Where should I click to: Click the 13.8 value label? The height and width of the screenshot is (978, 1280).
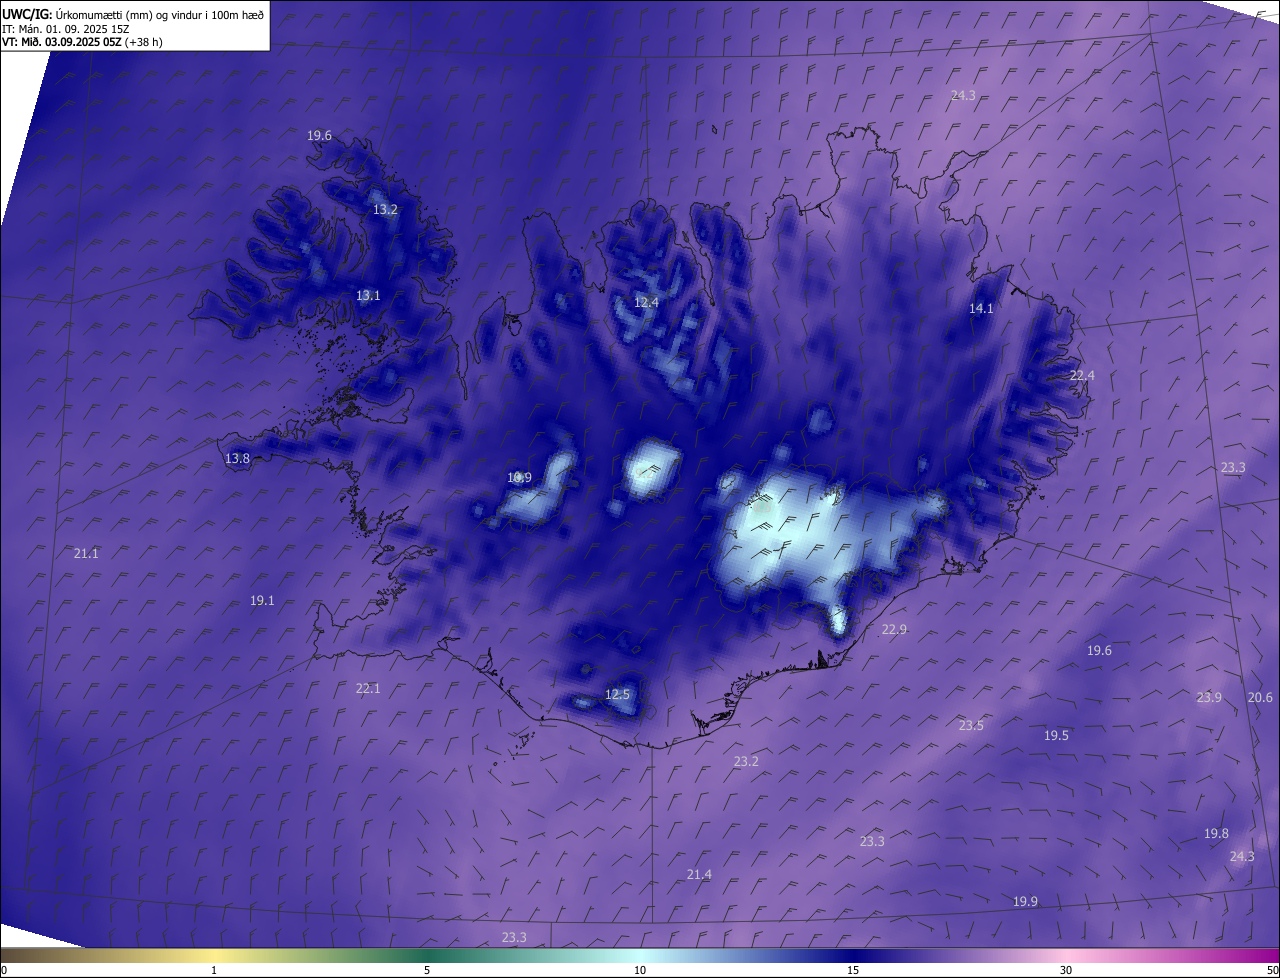click(x=237, y=459)
